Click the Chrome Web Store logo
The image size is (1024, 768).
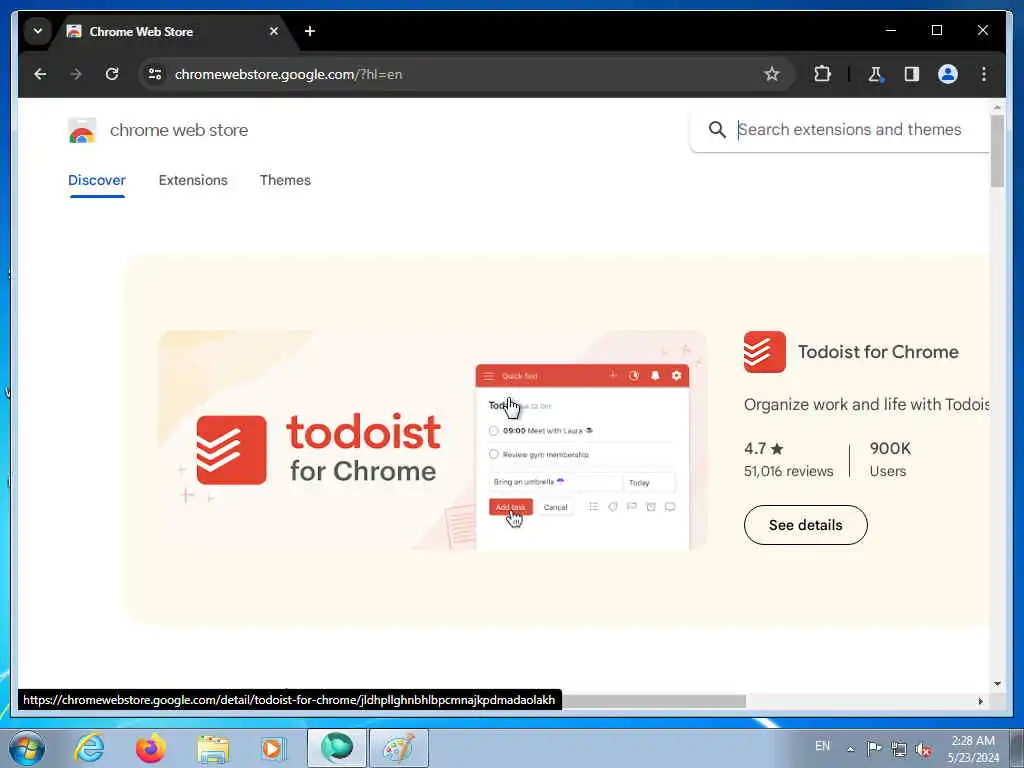pos(82,131)
